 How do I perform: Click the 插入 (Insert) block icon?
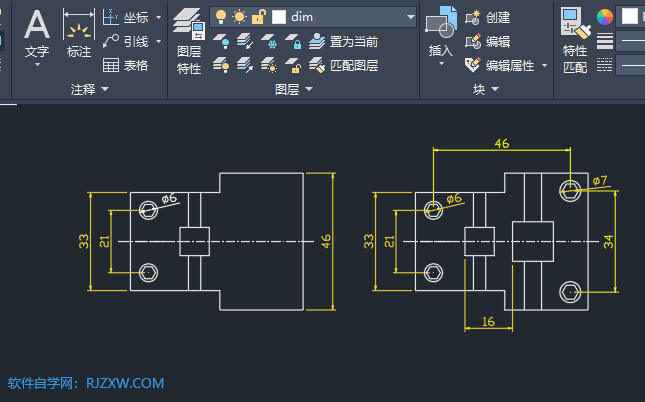click(x=441, y=28)
